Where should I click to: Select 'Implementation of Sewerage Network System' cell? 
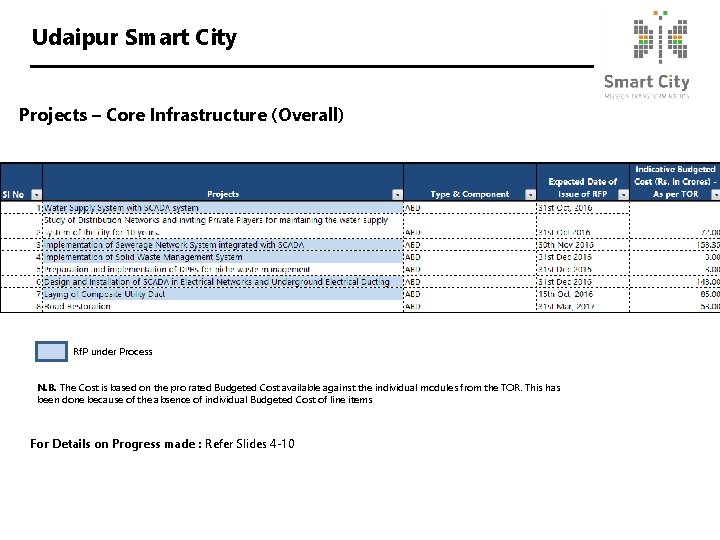pos(223,245)
